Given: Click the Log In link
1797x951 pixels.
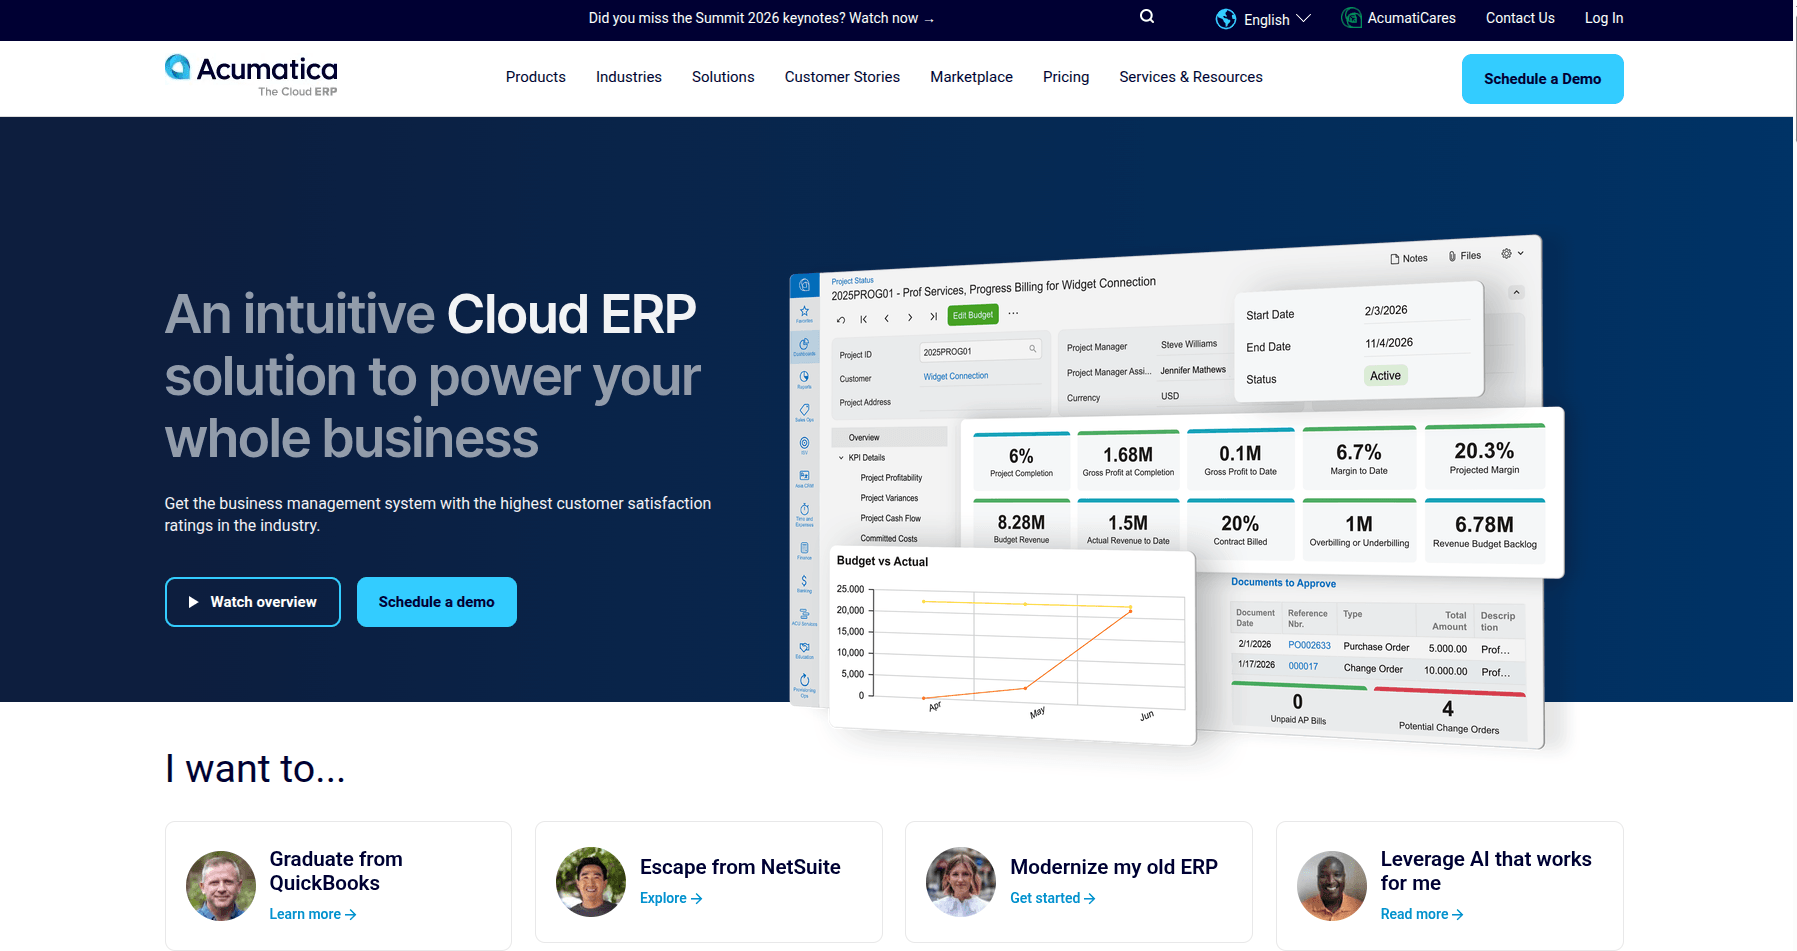Looking at the screenshot, I should [x=1603, y=18].
